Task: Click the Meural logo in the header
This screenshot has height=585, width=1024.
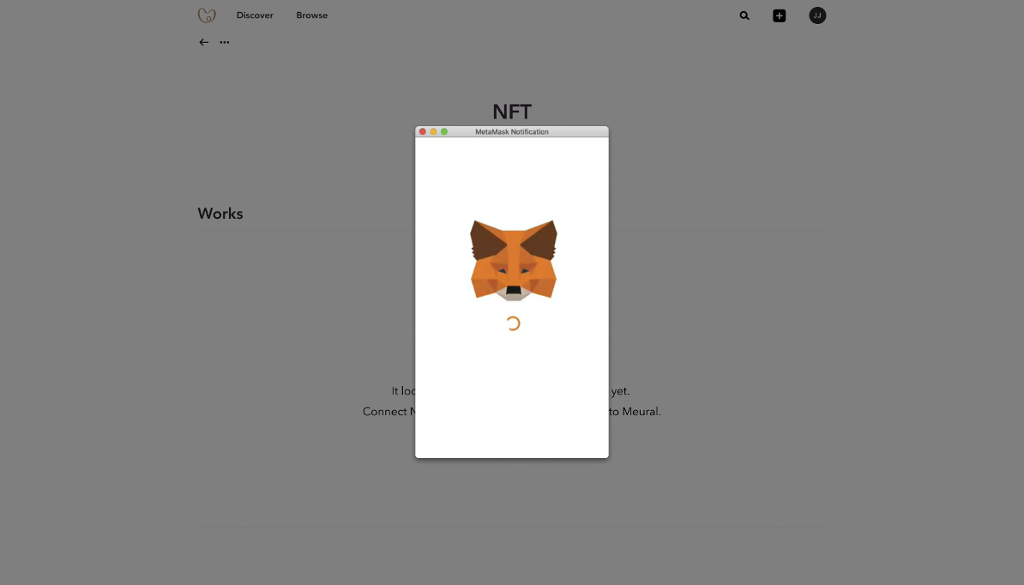Action: [207, 15]
